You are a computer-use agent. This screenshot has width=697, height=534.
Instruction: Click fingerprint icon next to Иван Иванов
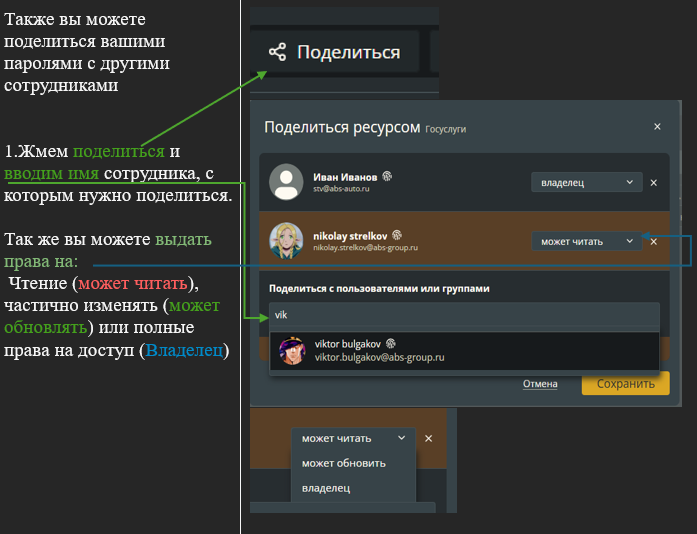pos(387,176)
